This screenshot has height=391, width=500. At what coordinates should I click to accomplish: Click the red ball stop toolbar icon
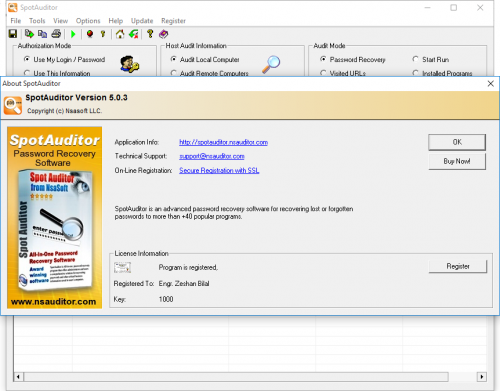click(90, 34)
